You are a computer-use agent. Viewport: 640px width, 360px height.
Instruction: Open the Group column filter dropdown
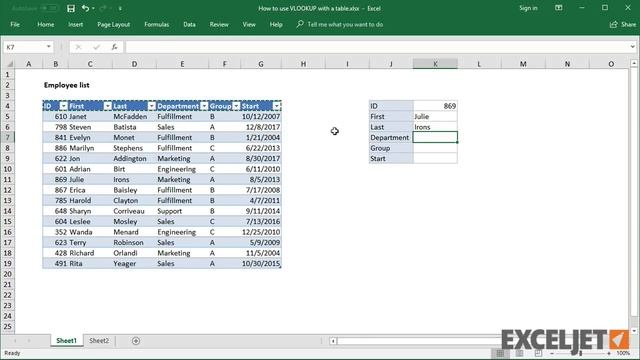tap(236, 106)
